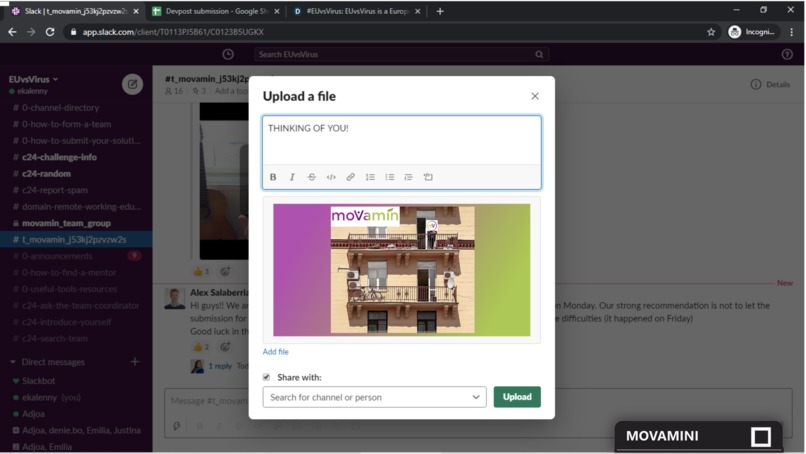Image resolution: width=806 pixels, height=454 pixels.
Task: Bookmark this page with star icon
Action: pyautogui.click(x=711, y=32)
